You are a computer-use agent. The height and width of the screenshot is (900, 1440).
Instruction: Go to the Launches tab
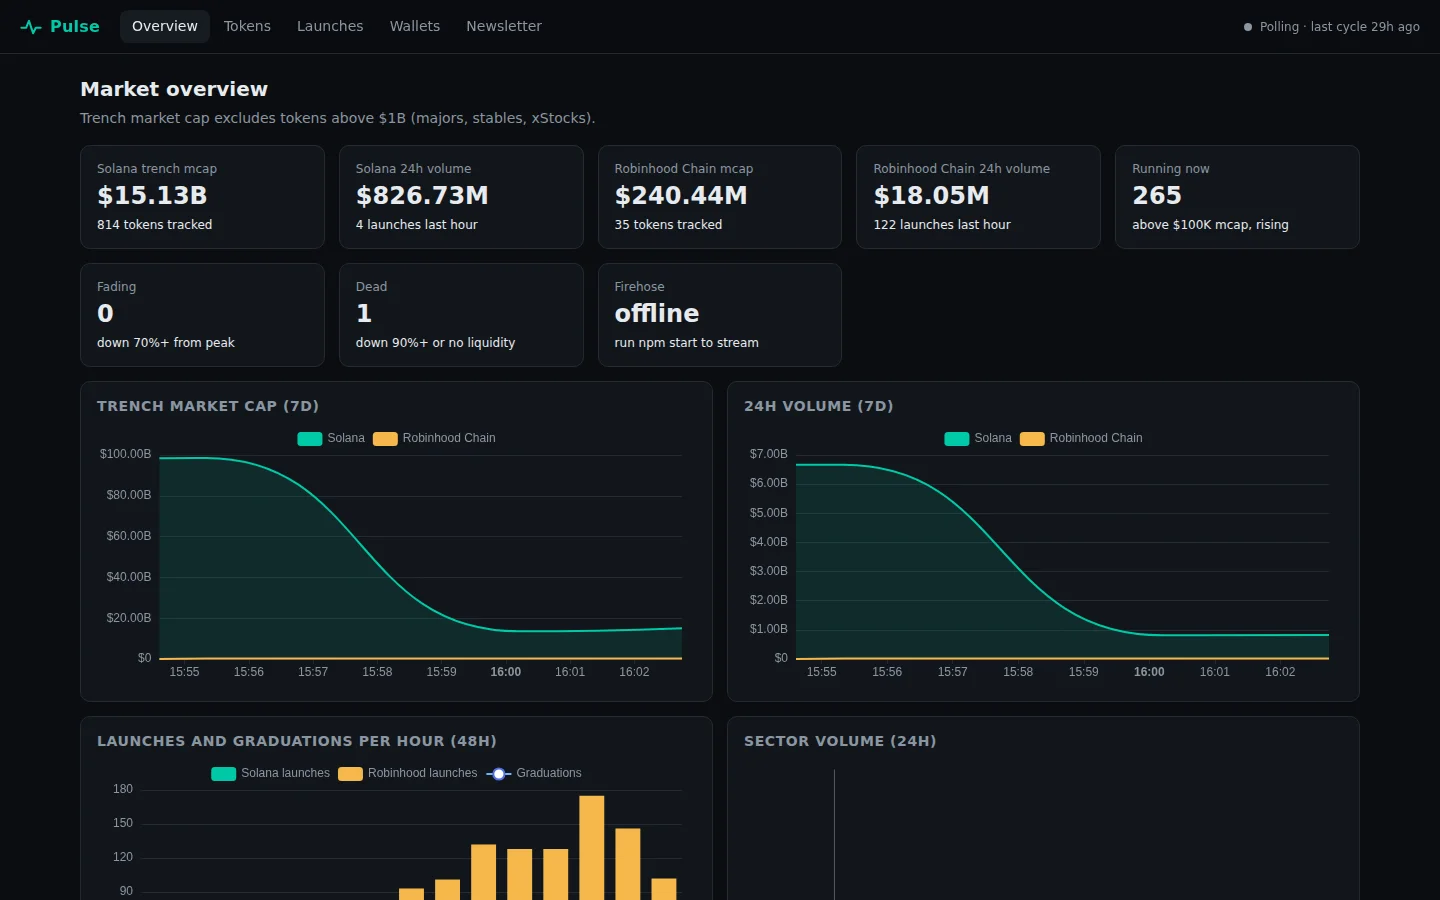pyautogui.click(x=330, y=26)
